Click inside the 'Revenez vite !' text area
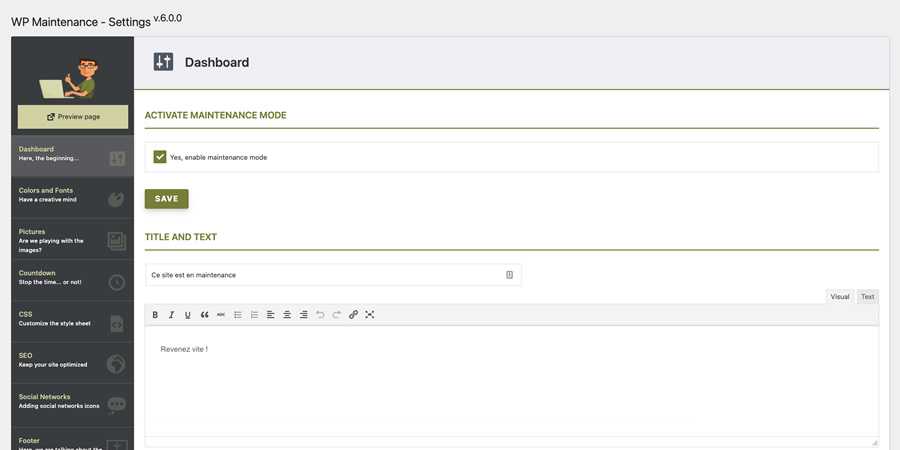Viewport: 900px width, 450px height. point(510,380)
